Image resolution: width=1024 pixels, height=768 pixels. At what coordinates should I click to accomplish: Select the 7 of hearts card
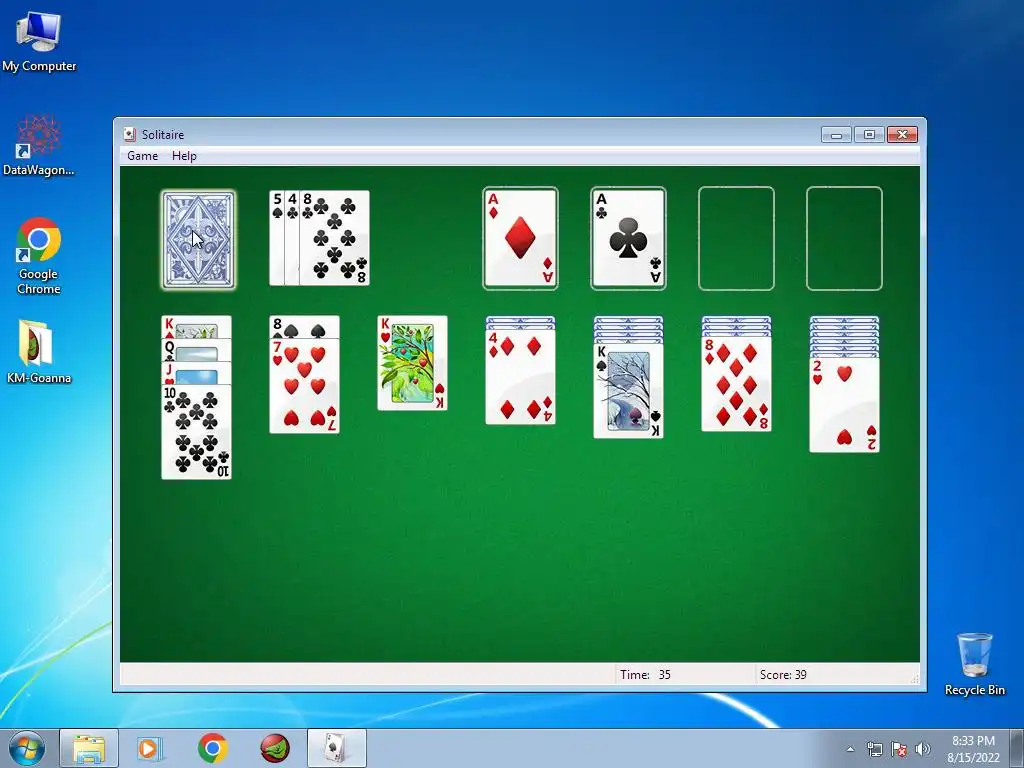[x=304, y=387]
